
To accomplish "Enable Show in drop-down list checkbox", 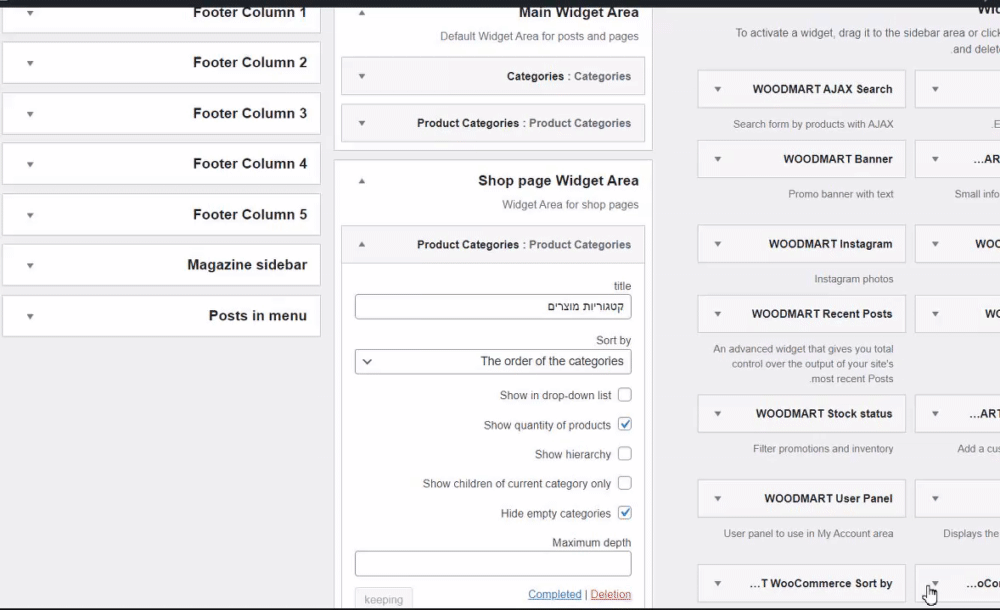I will click(624, 395).
